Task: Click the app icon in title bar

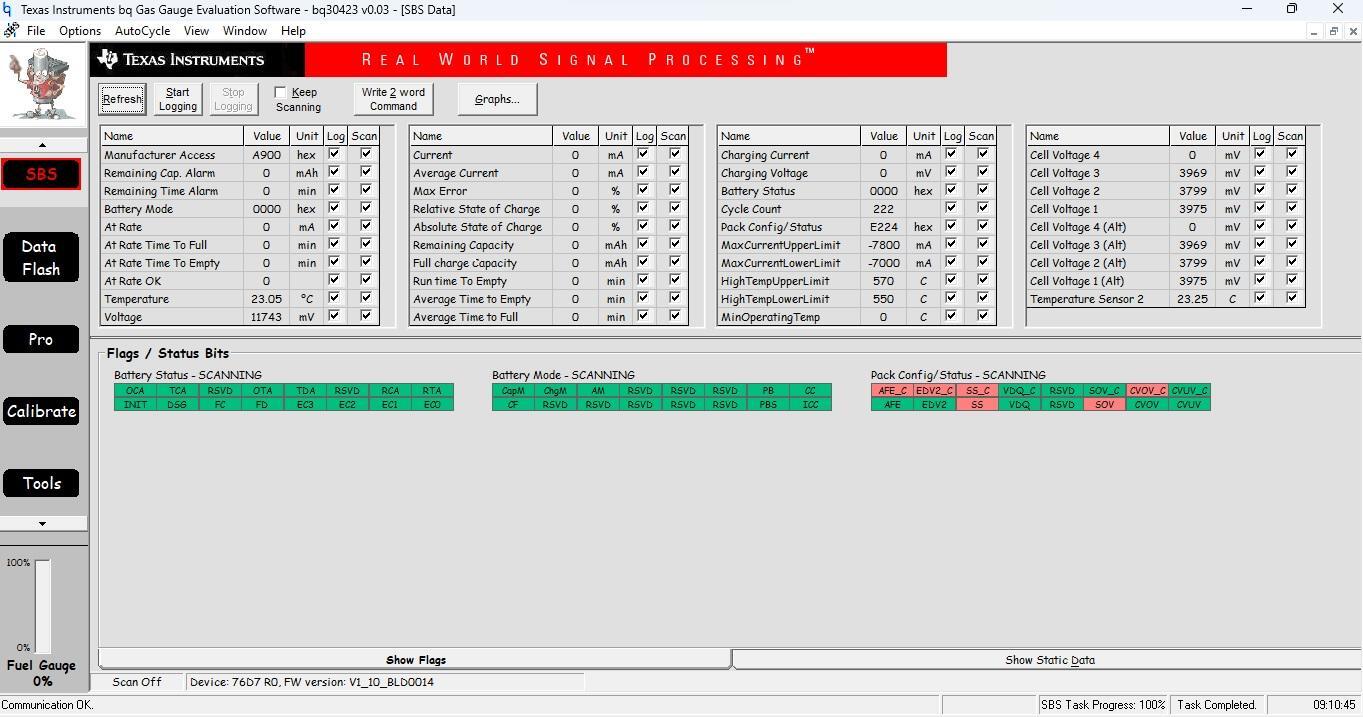Action: pyautogui.click(x=9, y=9)
